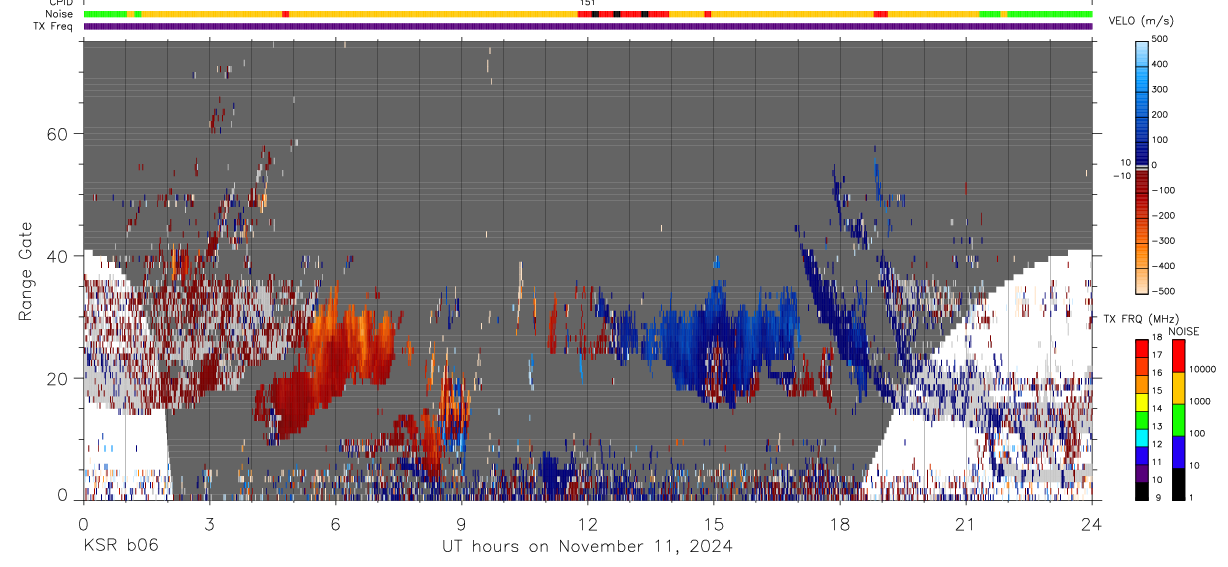
Task: Click the "NOISE" legend title
Action: coord(1184,331)
